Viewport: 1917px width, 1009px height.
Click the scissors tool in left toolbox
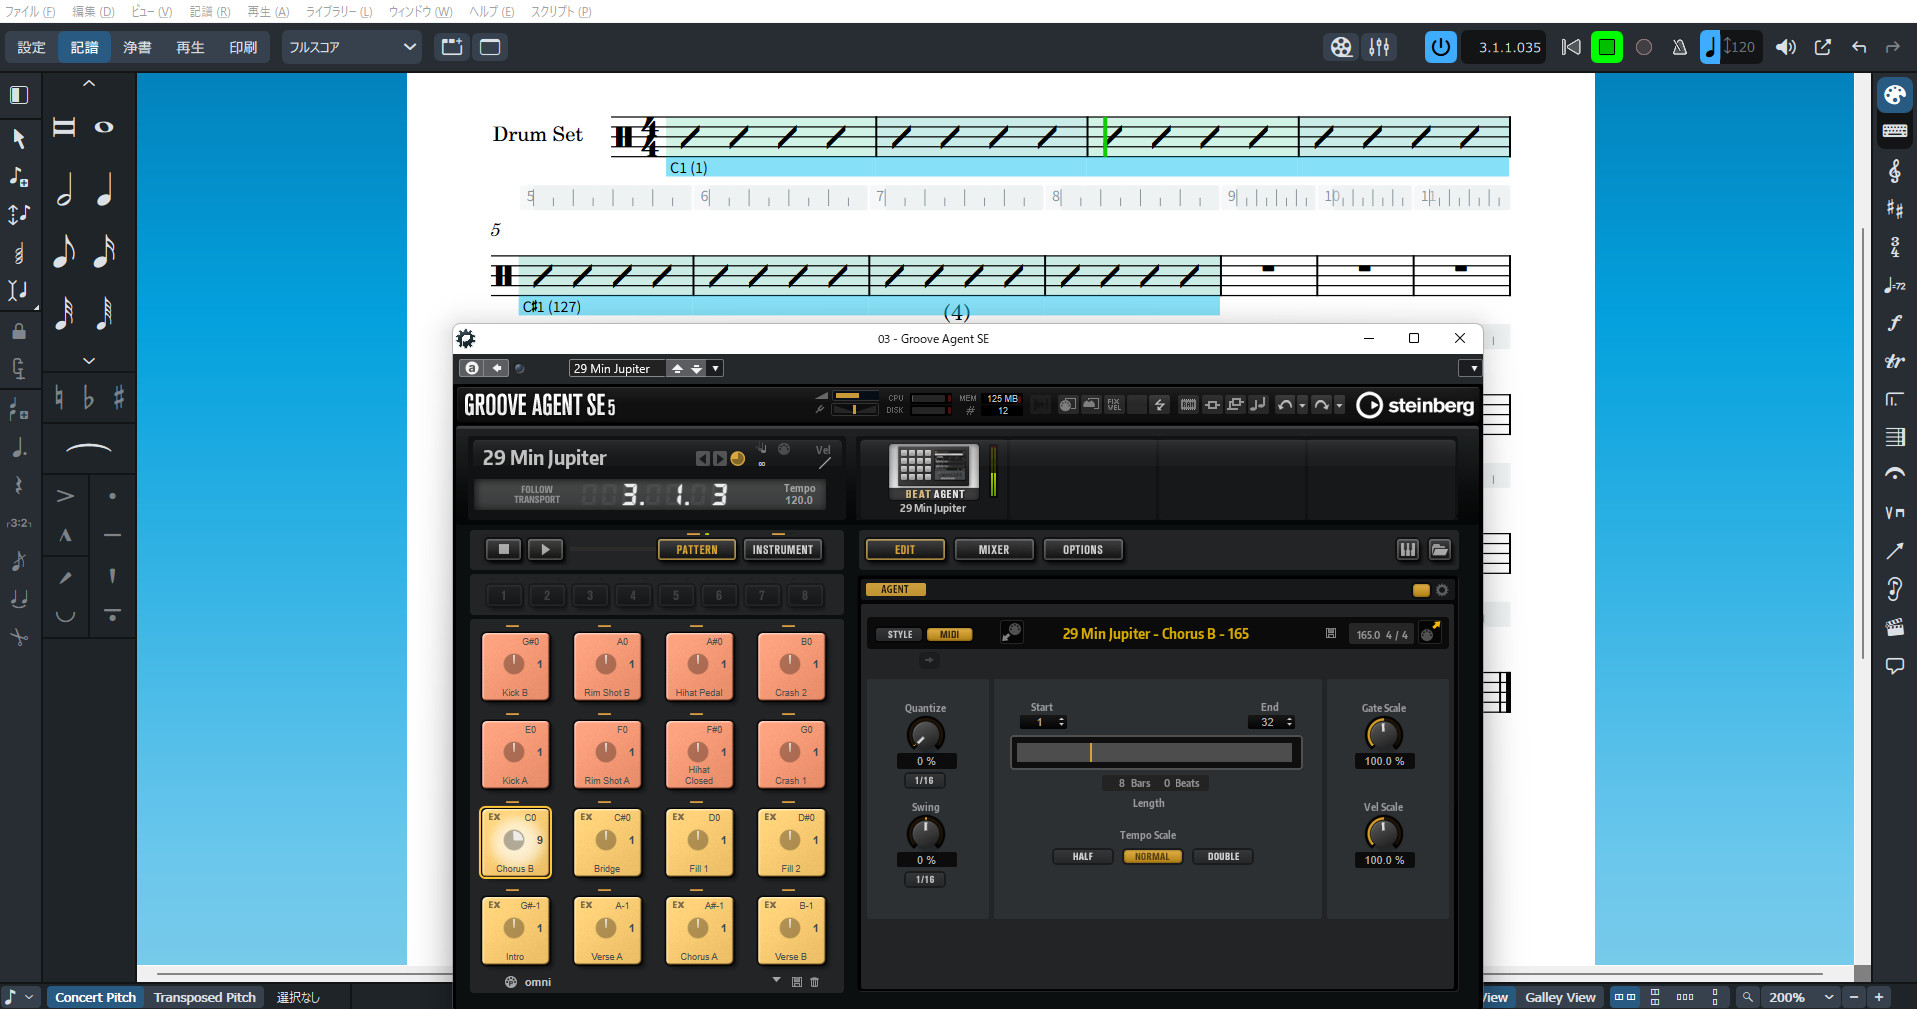19,637
